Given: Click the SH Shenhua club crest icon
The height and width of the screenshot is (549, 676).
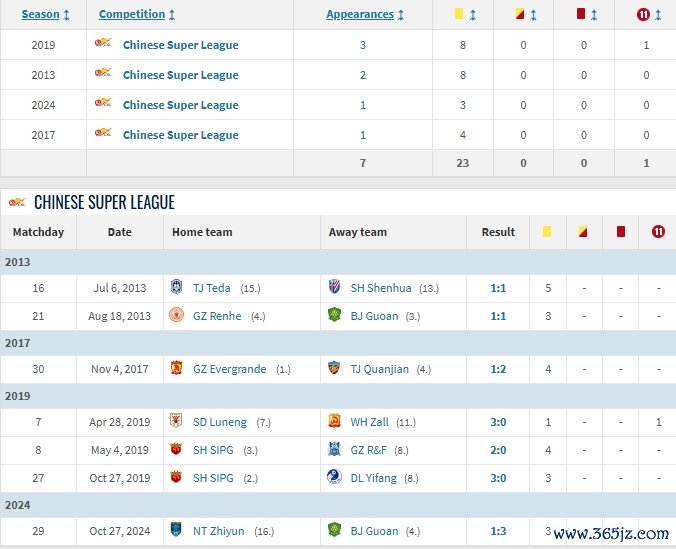Looking at the screenshot, I should [x=334, y=288].
